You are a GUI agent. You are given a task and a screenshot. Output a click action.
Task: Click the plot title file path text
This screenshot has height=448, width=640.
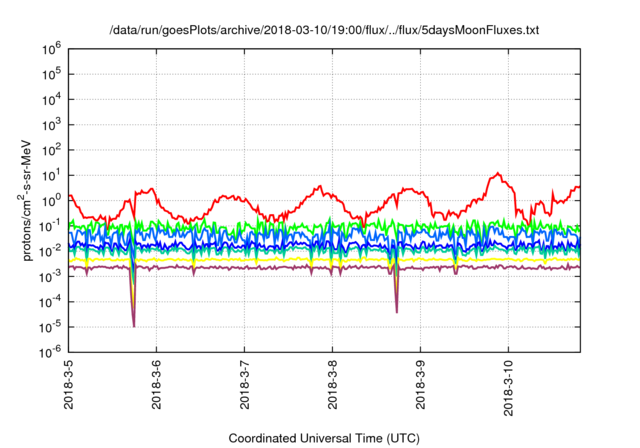click(324, 30)
